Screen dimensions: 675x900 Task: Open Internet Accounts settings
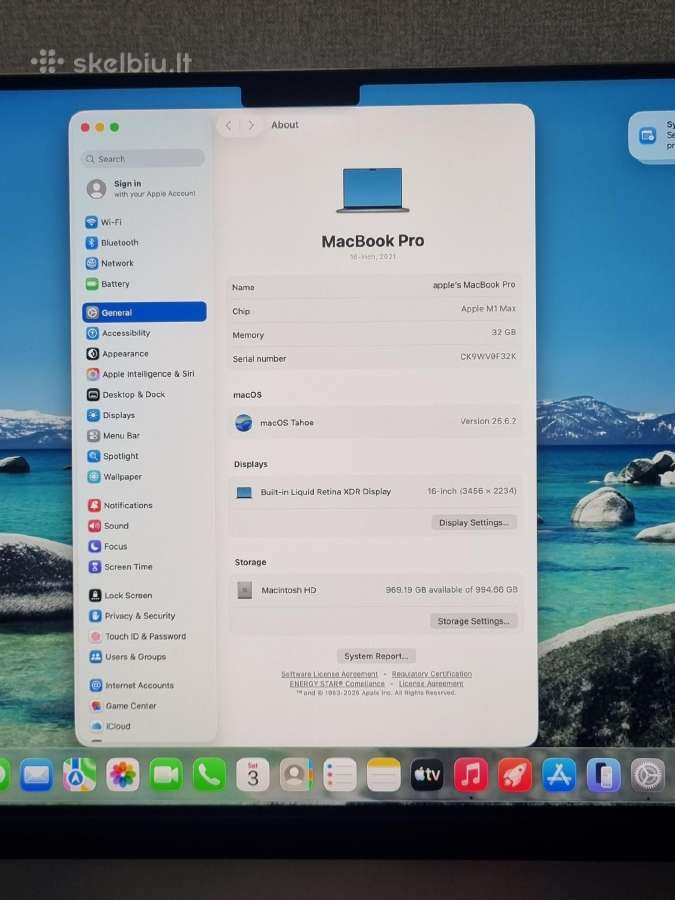[x=132, y=685]
